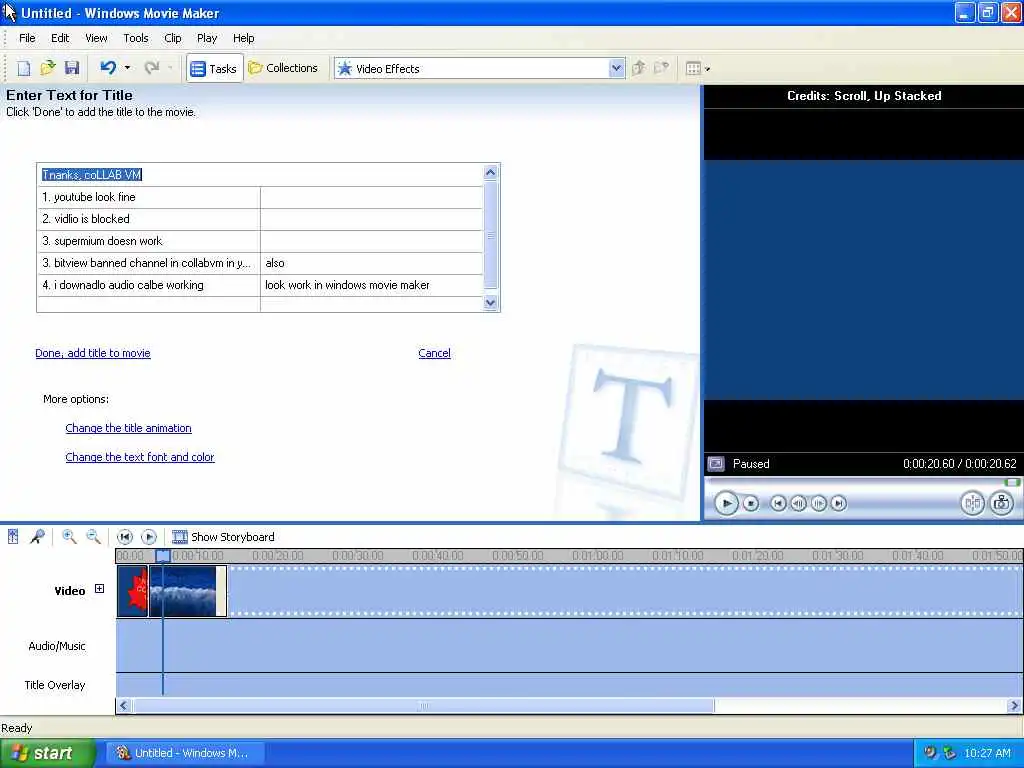
Task: Toggle the Collections pane button
Action: [283, 68]
